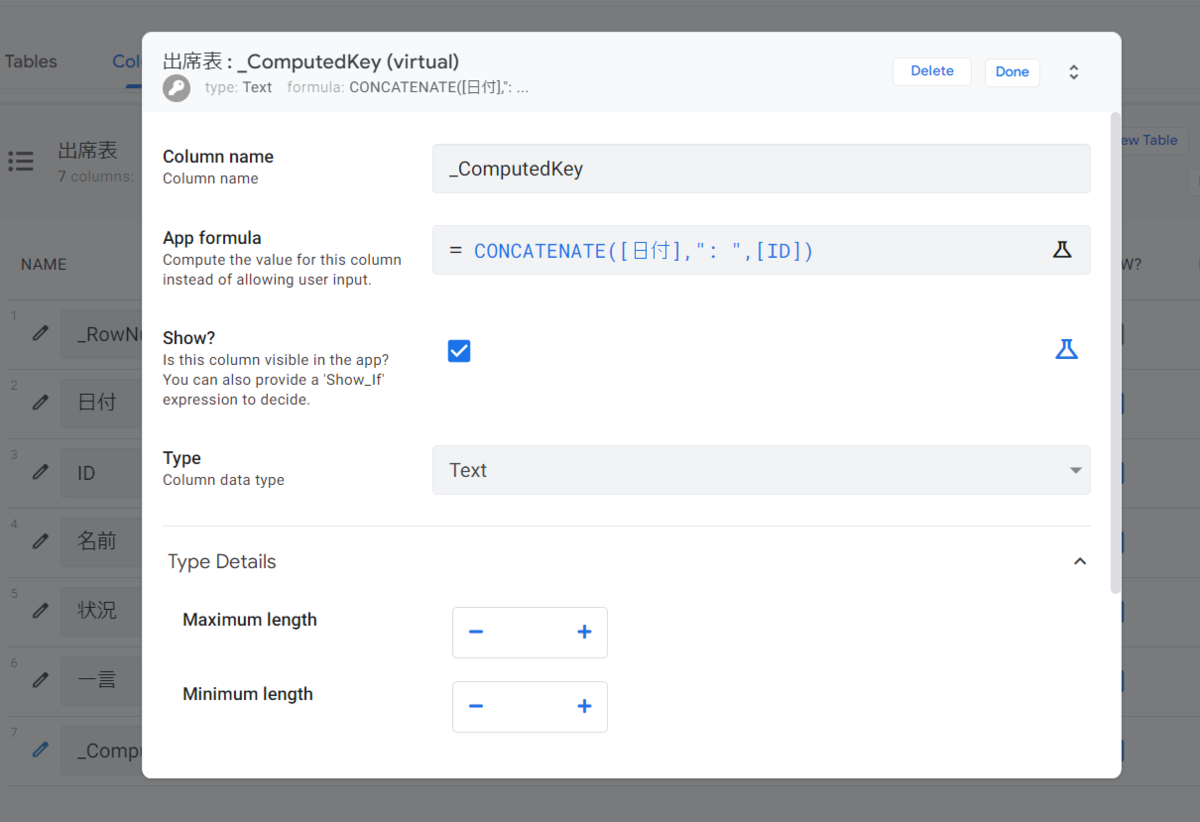1200x822 pixels.
Task: Click the 状況 column name in background list
Action: (97, 610)
